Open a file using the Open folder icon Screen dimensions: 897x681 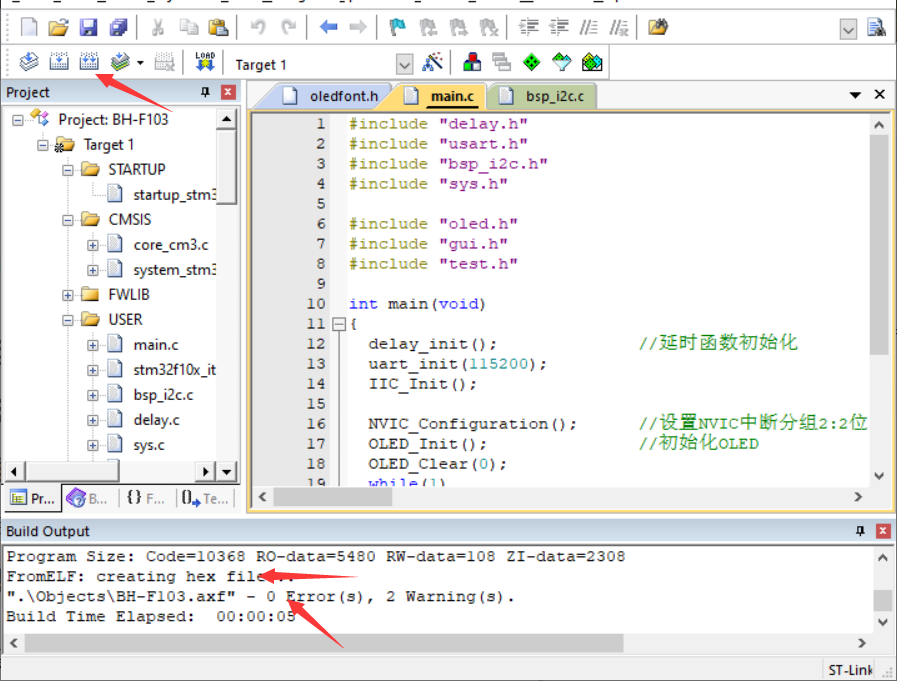point(58,27)
